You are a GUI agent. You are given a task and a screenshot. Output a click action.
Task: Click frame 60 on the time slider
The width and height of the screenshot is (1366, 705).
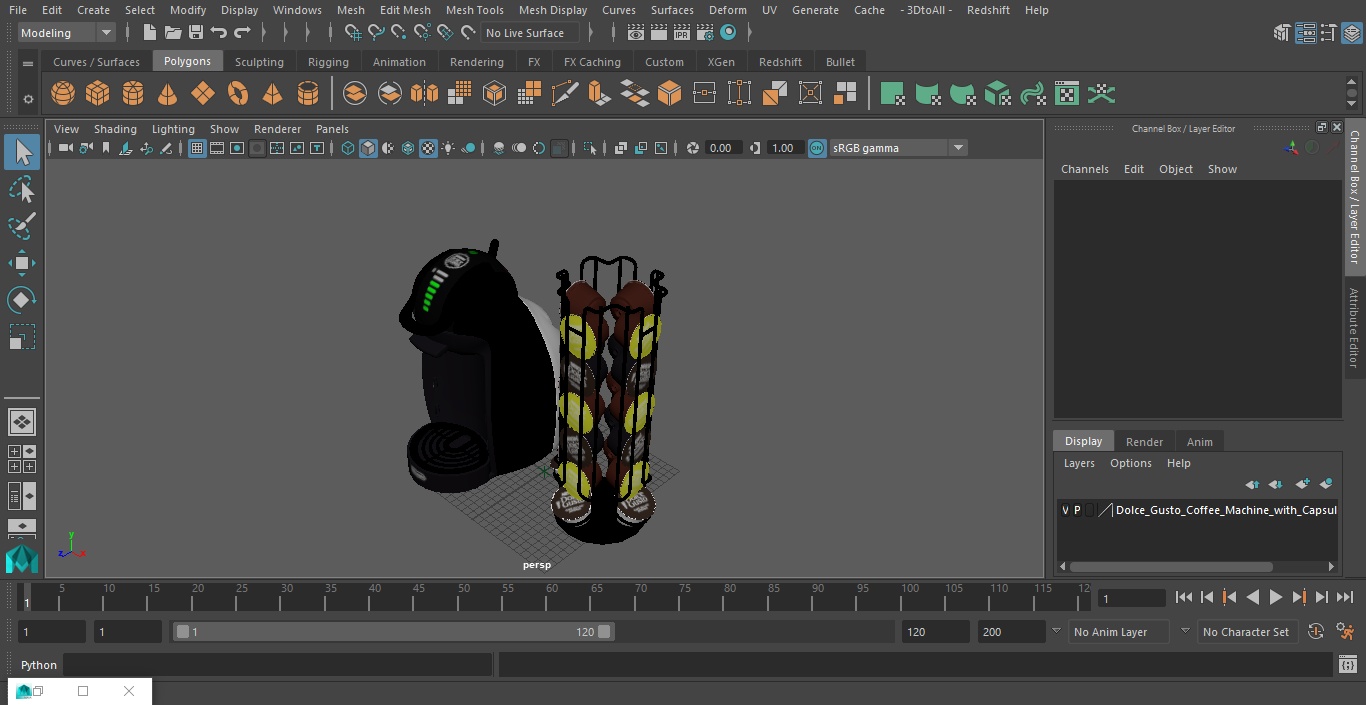tap(552, 597)
